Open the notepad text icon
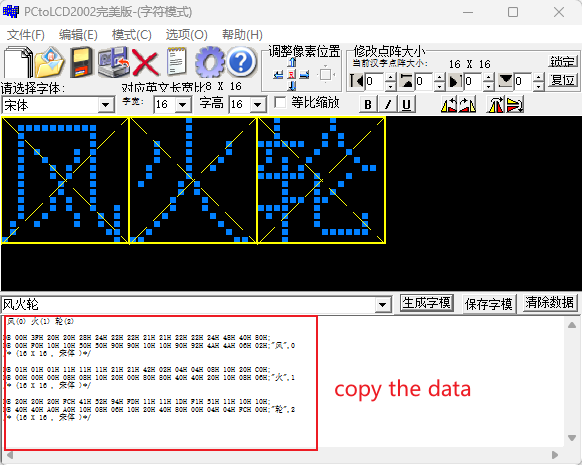582x465 pixels. [176, 62]
